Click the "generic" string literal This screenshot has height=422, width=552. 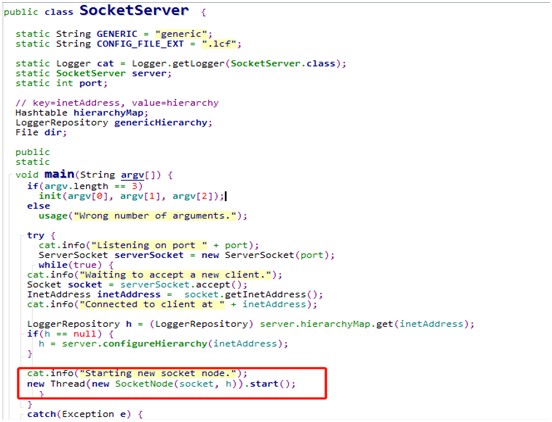181,34
